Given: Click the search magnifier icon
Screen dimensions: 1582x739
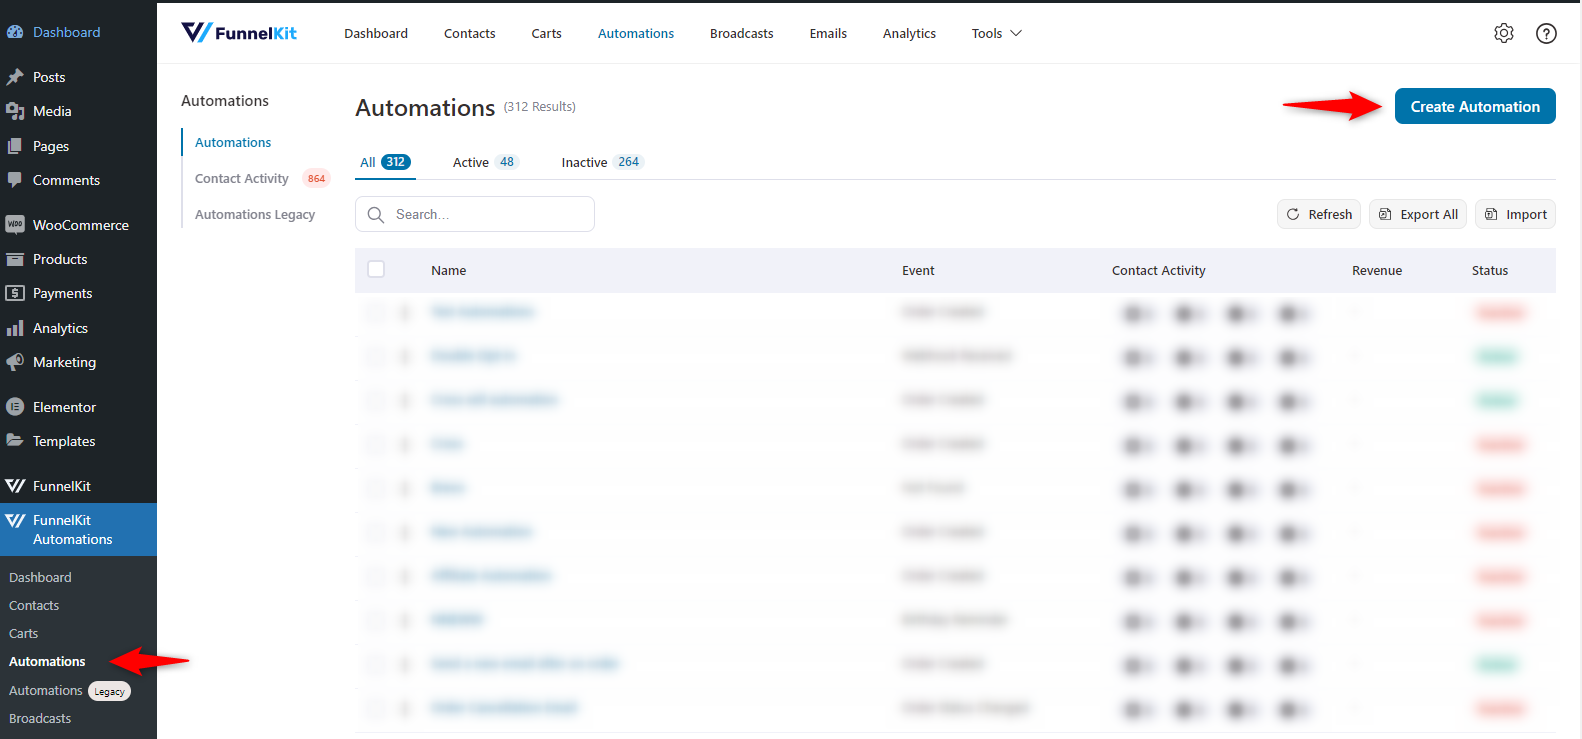Looking at the screenshot, I should pos(376,214).
